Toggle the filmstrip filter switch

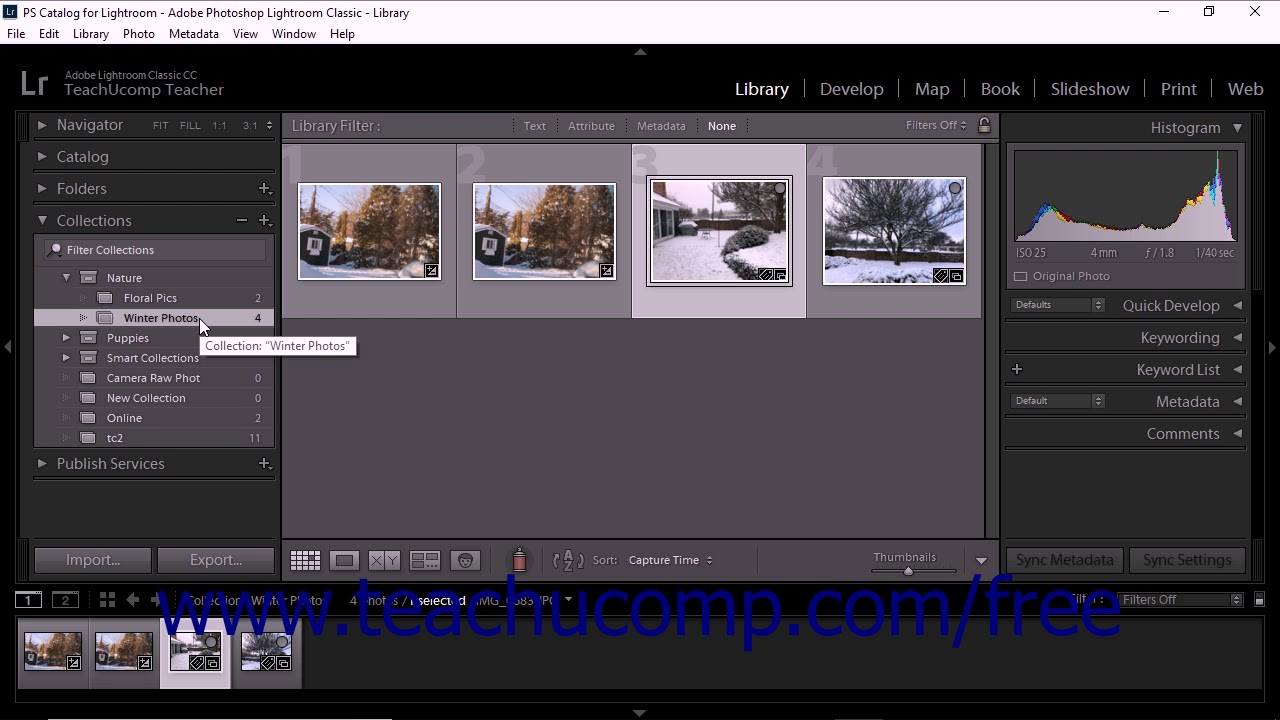[1258, 600]
